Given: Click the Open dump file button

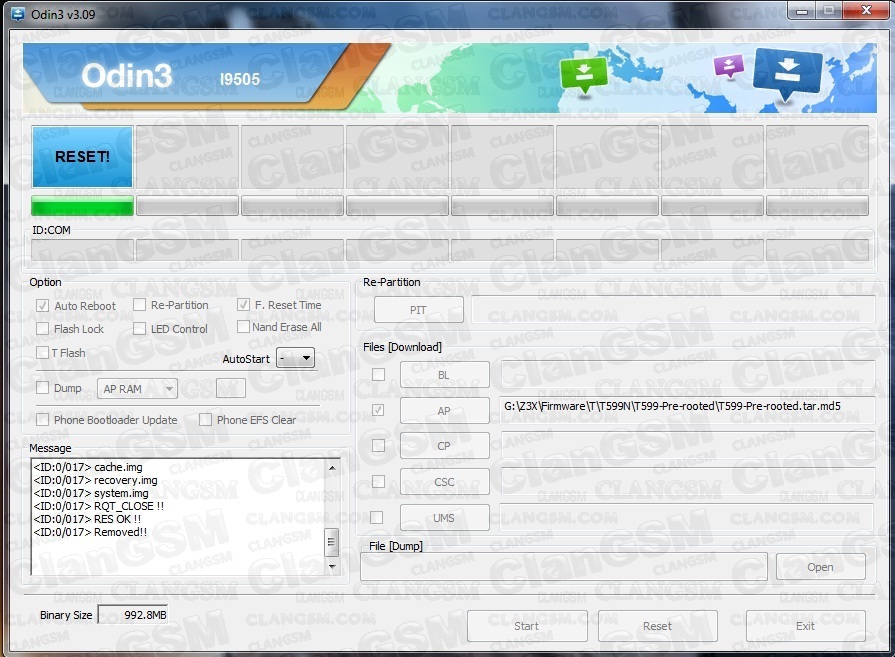Looking at the screenshot, I should (x=820, y=567).
